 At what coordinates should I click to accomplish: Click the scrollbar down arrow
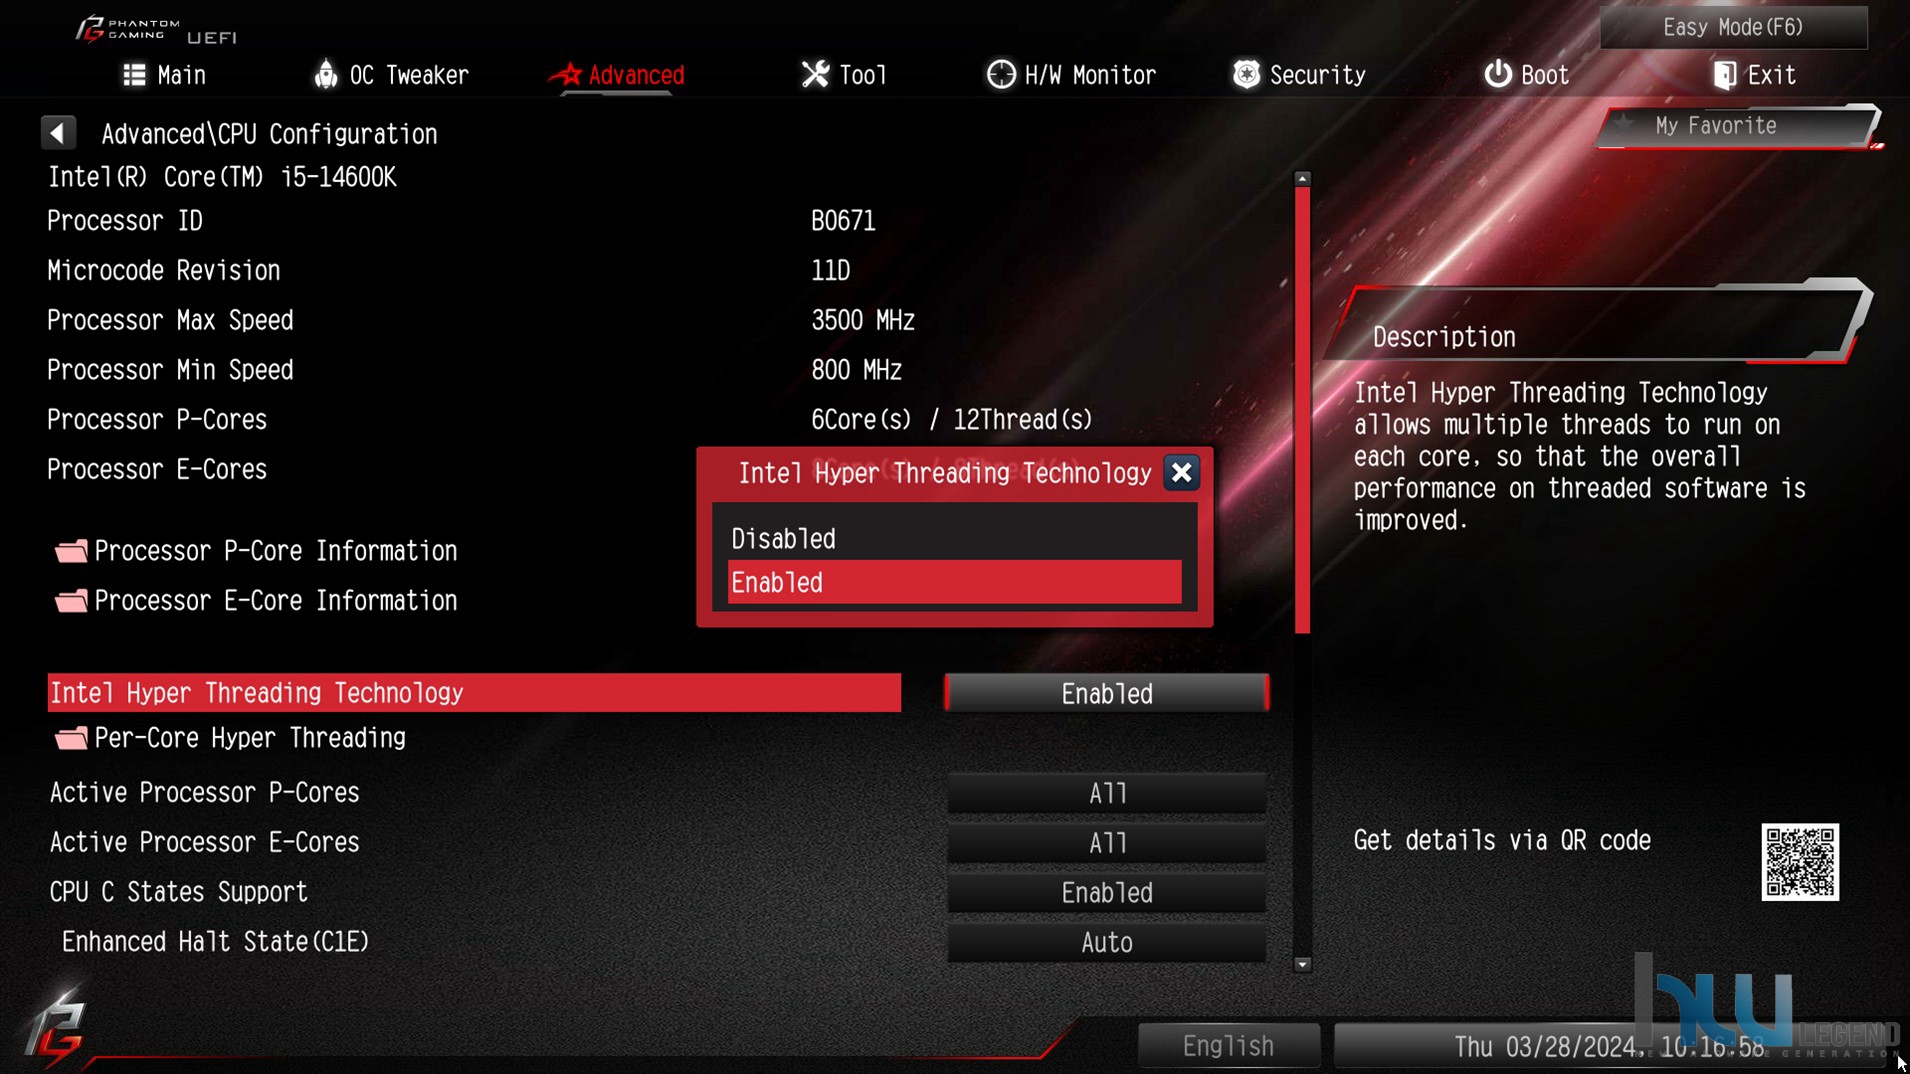click(x=1302, y=965)
